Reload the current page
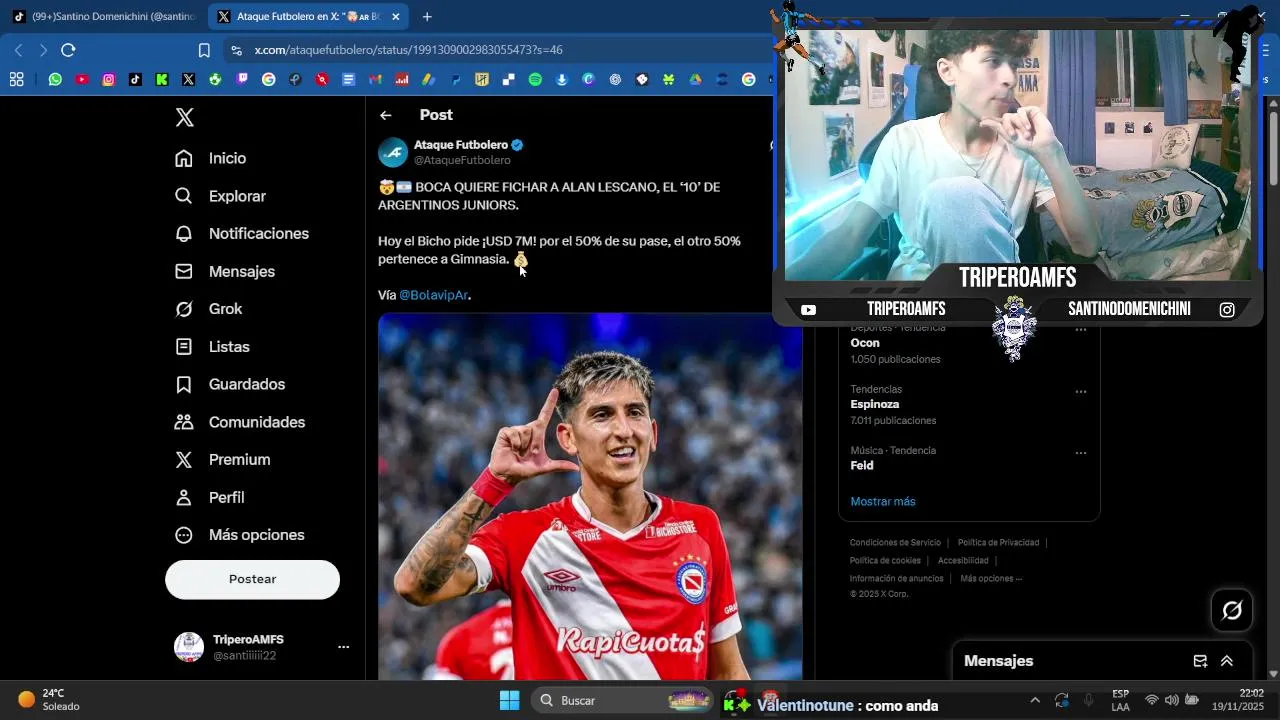The height and width of the screenshot is (720, 1280). (68, 50)
